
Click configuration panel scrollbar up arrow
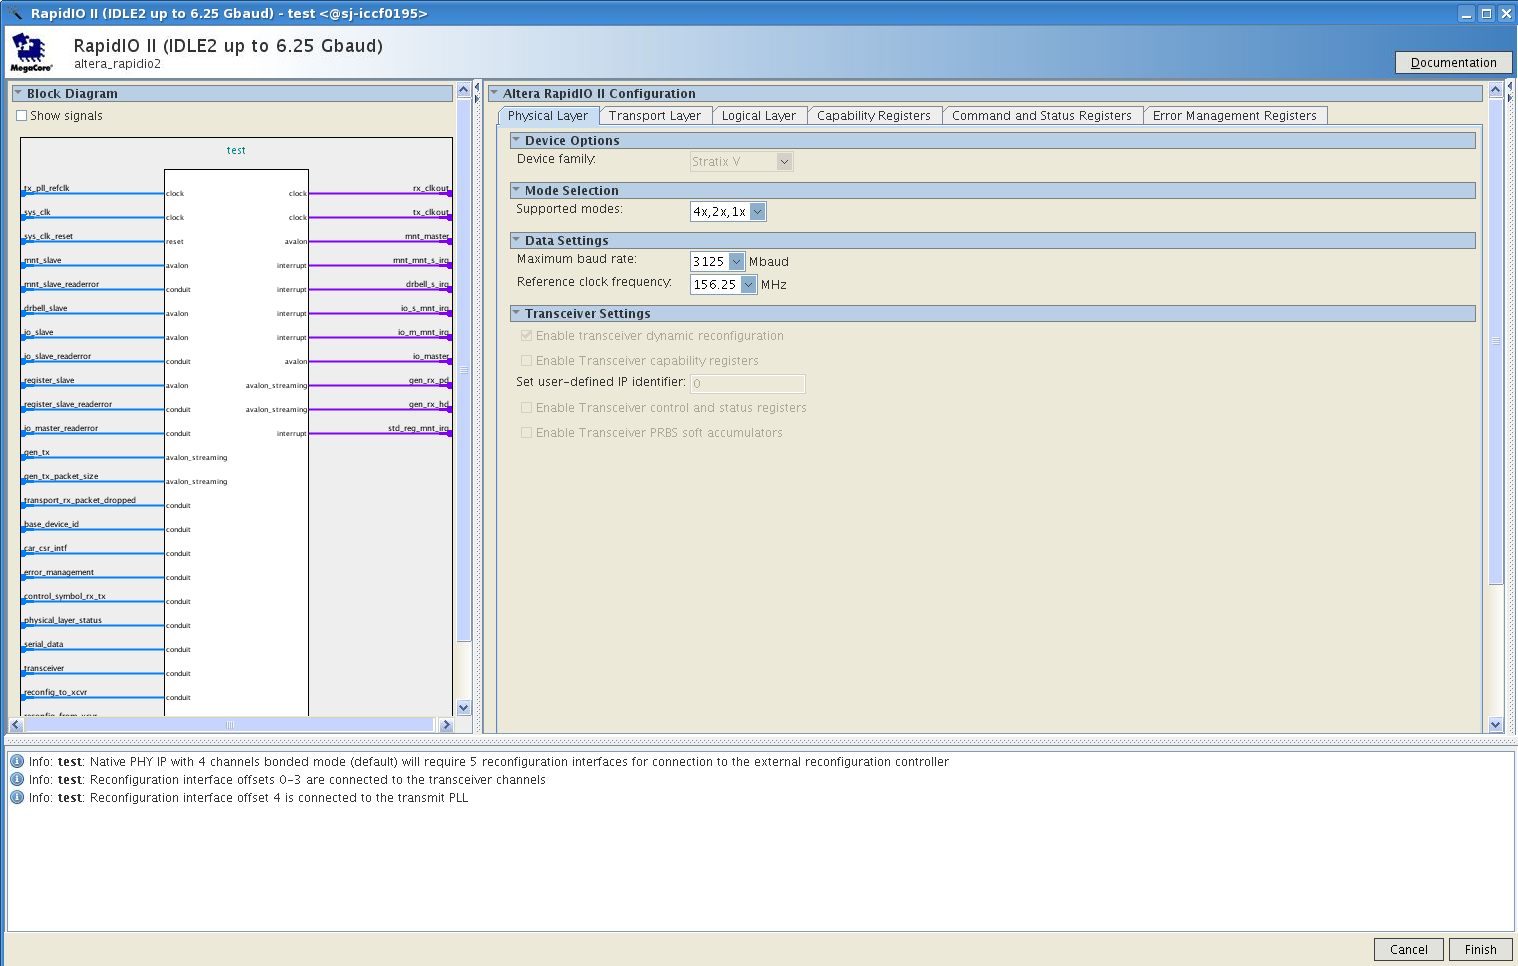1496,90
